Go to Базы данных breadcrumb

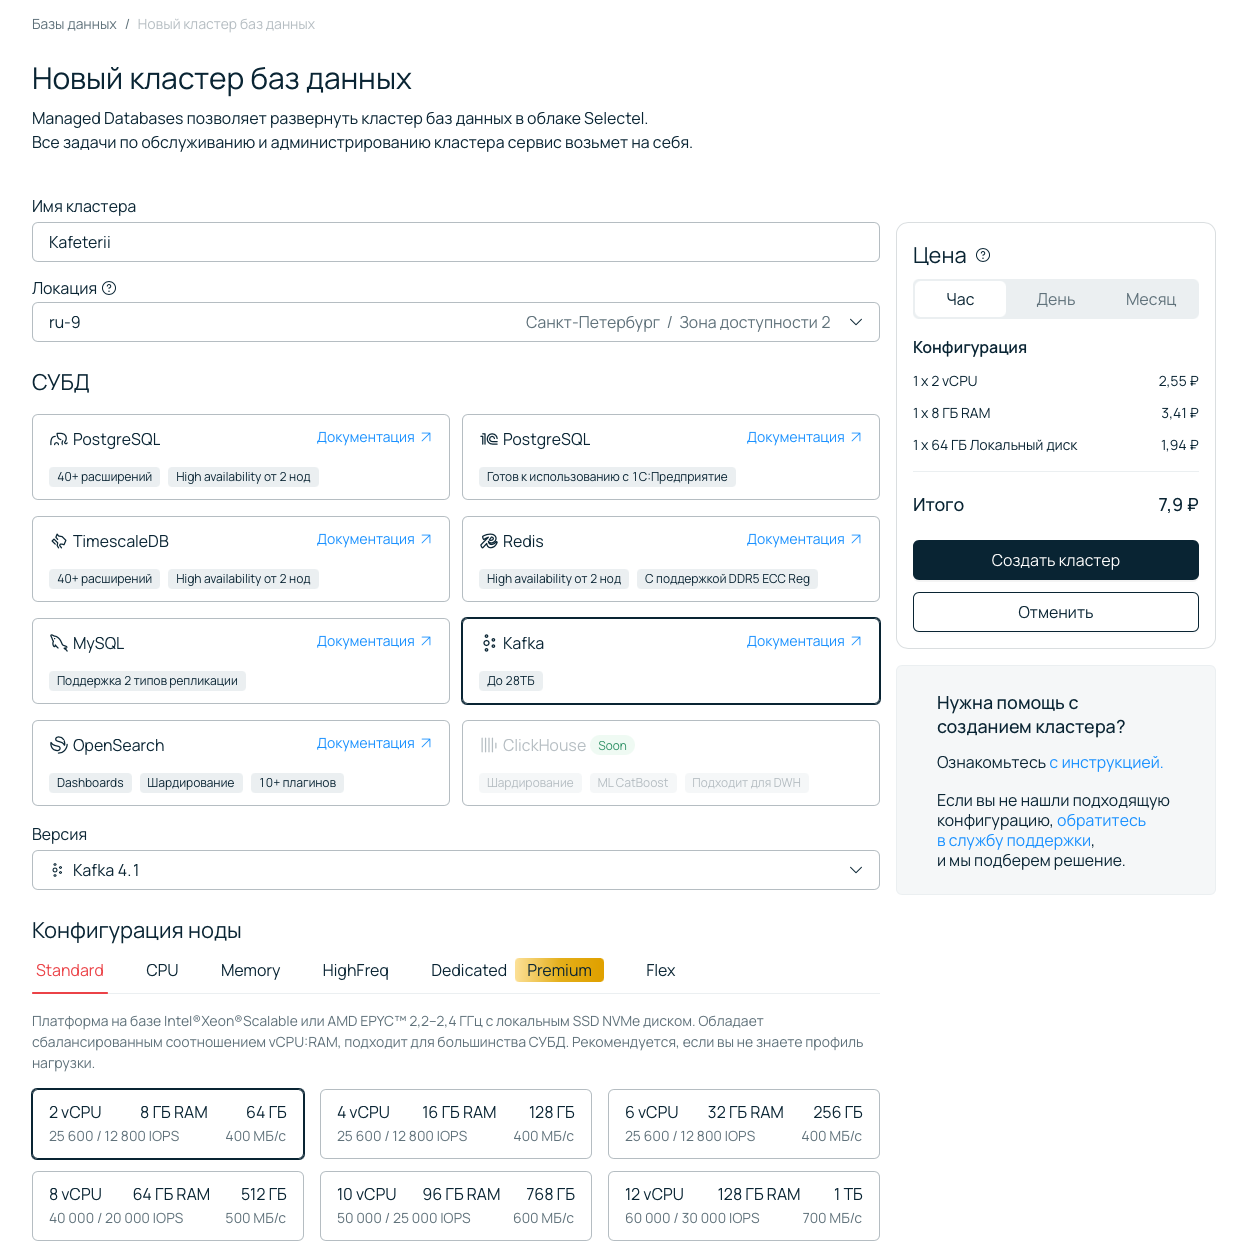[x=74, y=24]
